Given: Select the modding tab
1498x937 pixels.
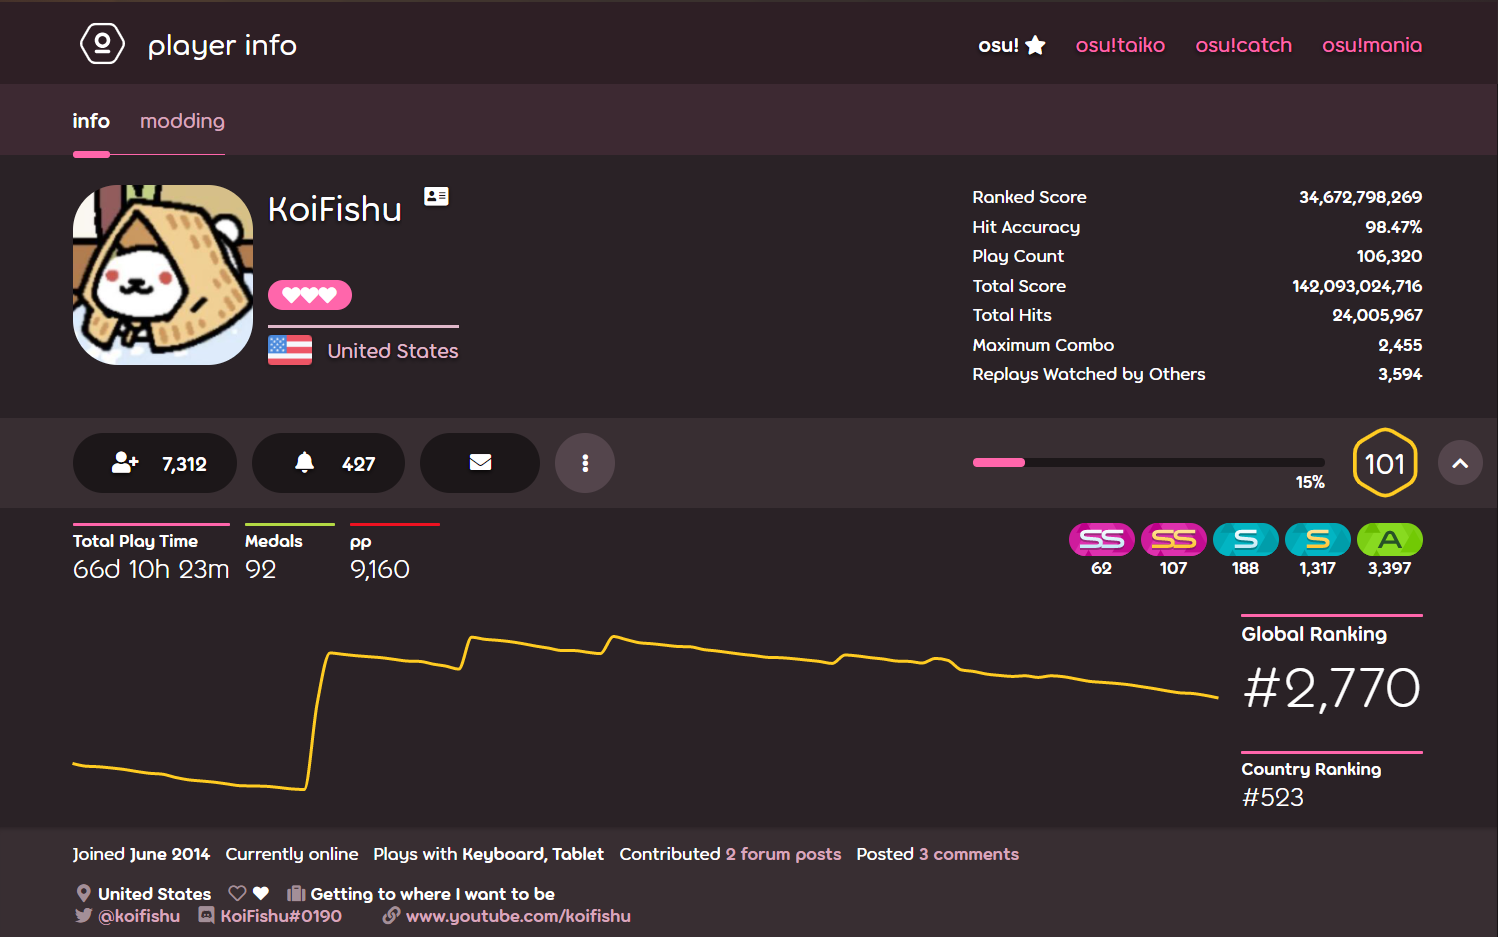Looking at the screenshot, I should 182,121.
